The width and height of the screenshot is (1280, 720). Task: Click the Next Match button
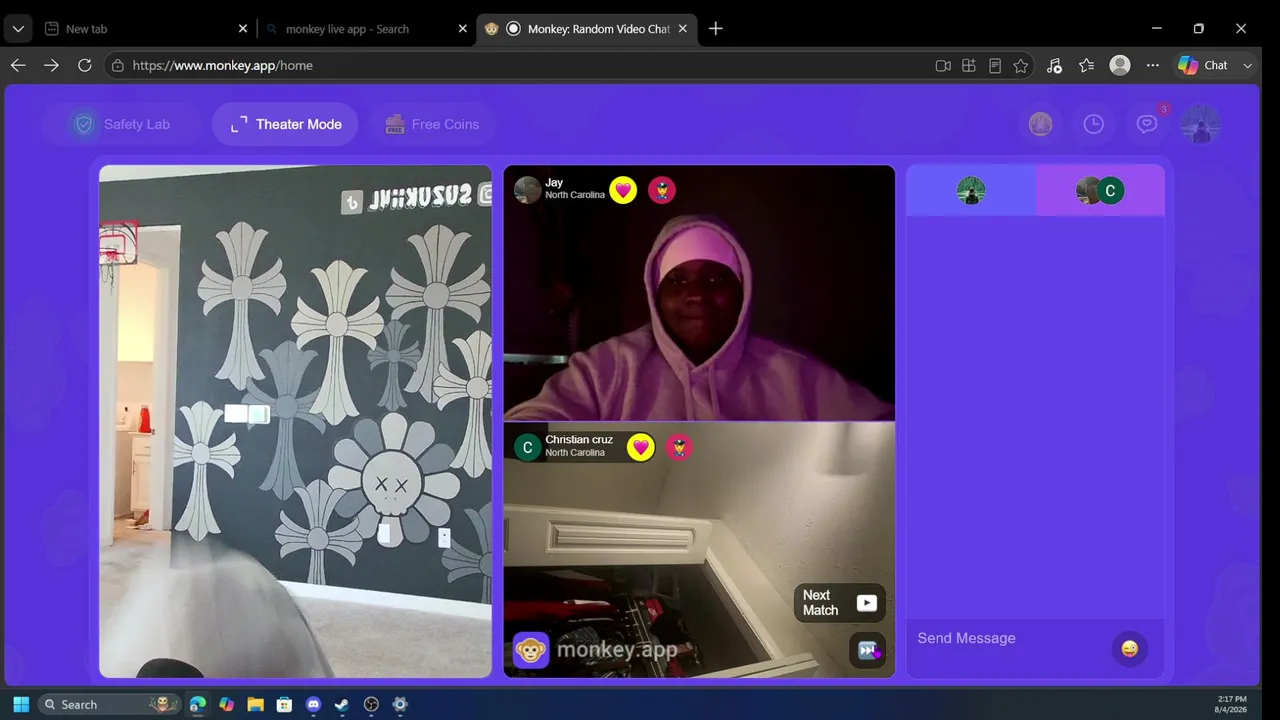point(840,603)
